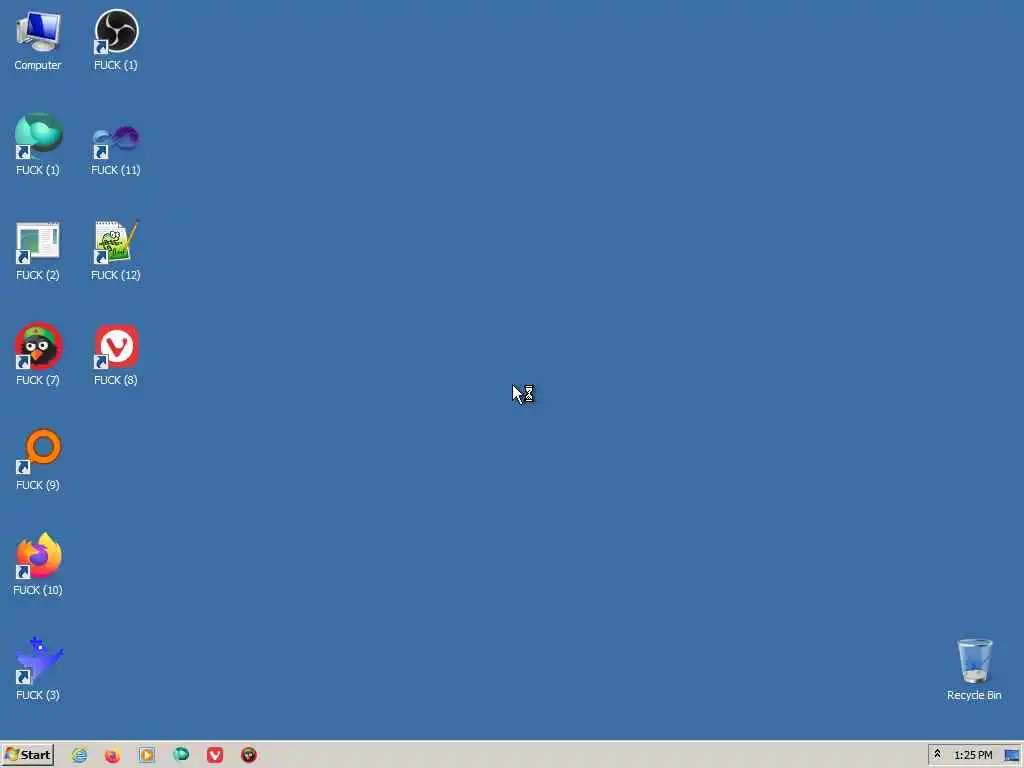Launch Internet Explorer from the taskbar

click(x=80, y=755)
